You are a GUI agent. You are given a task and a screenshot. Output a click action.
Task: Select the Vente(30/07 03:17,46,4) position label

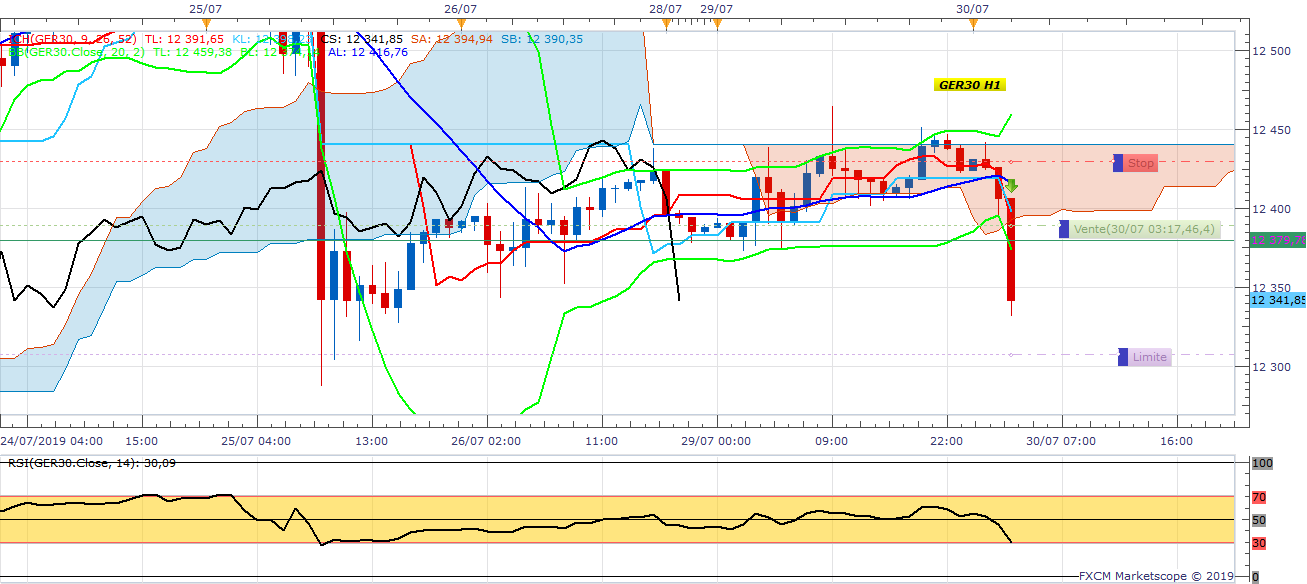coord(1140,229)
